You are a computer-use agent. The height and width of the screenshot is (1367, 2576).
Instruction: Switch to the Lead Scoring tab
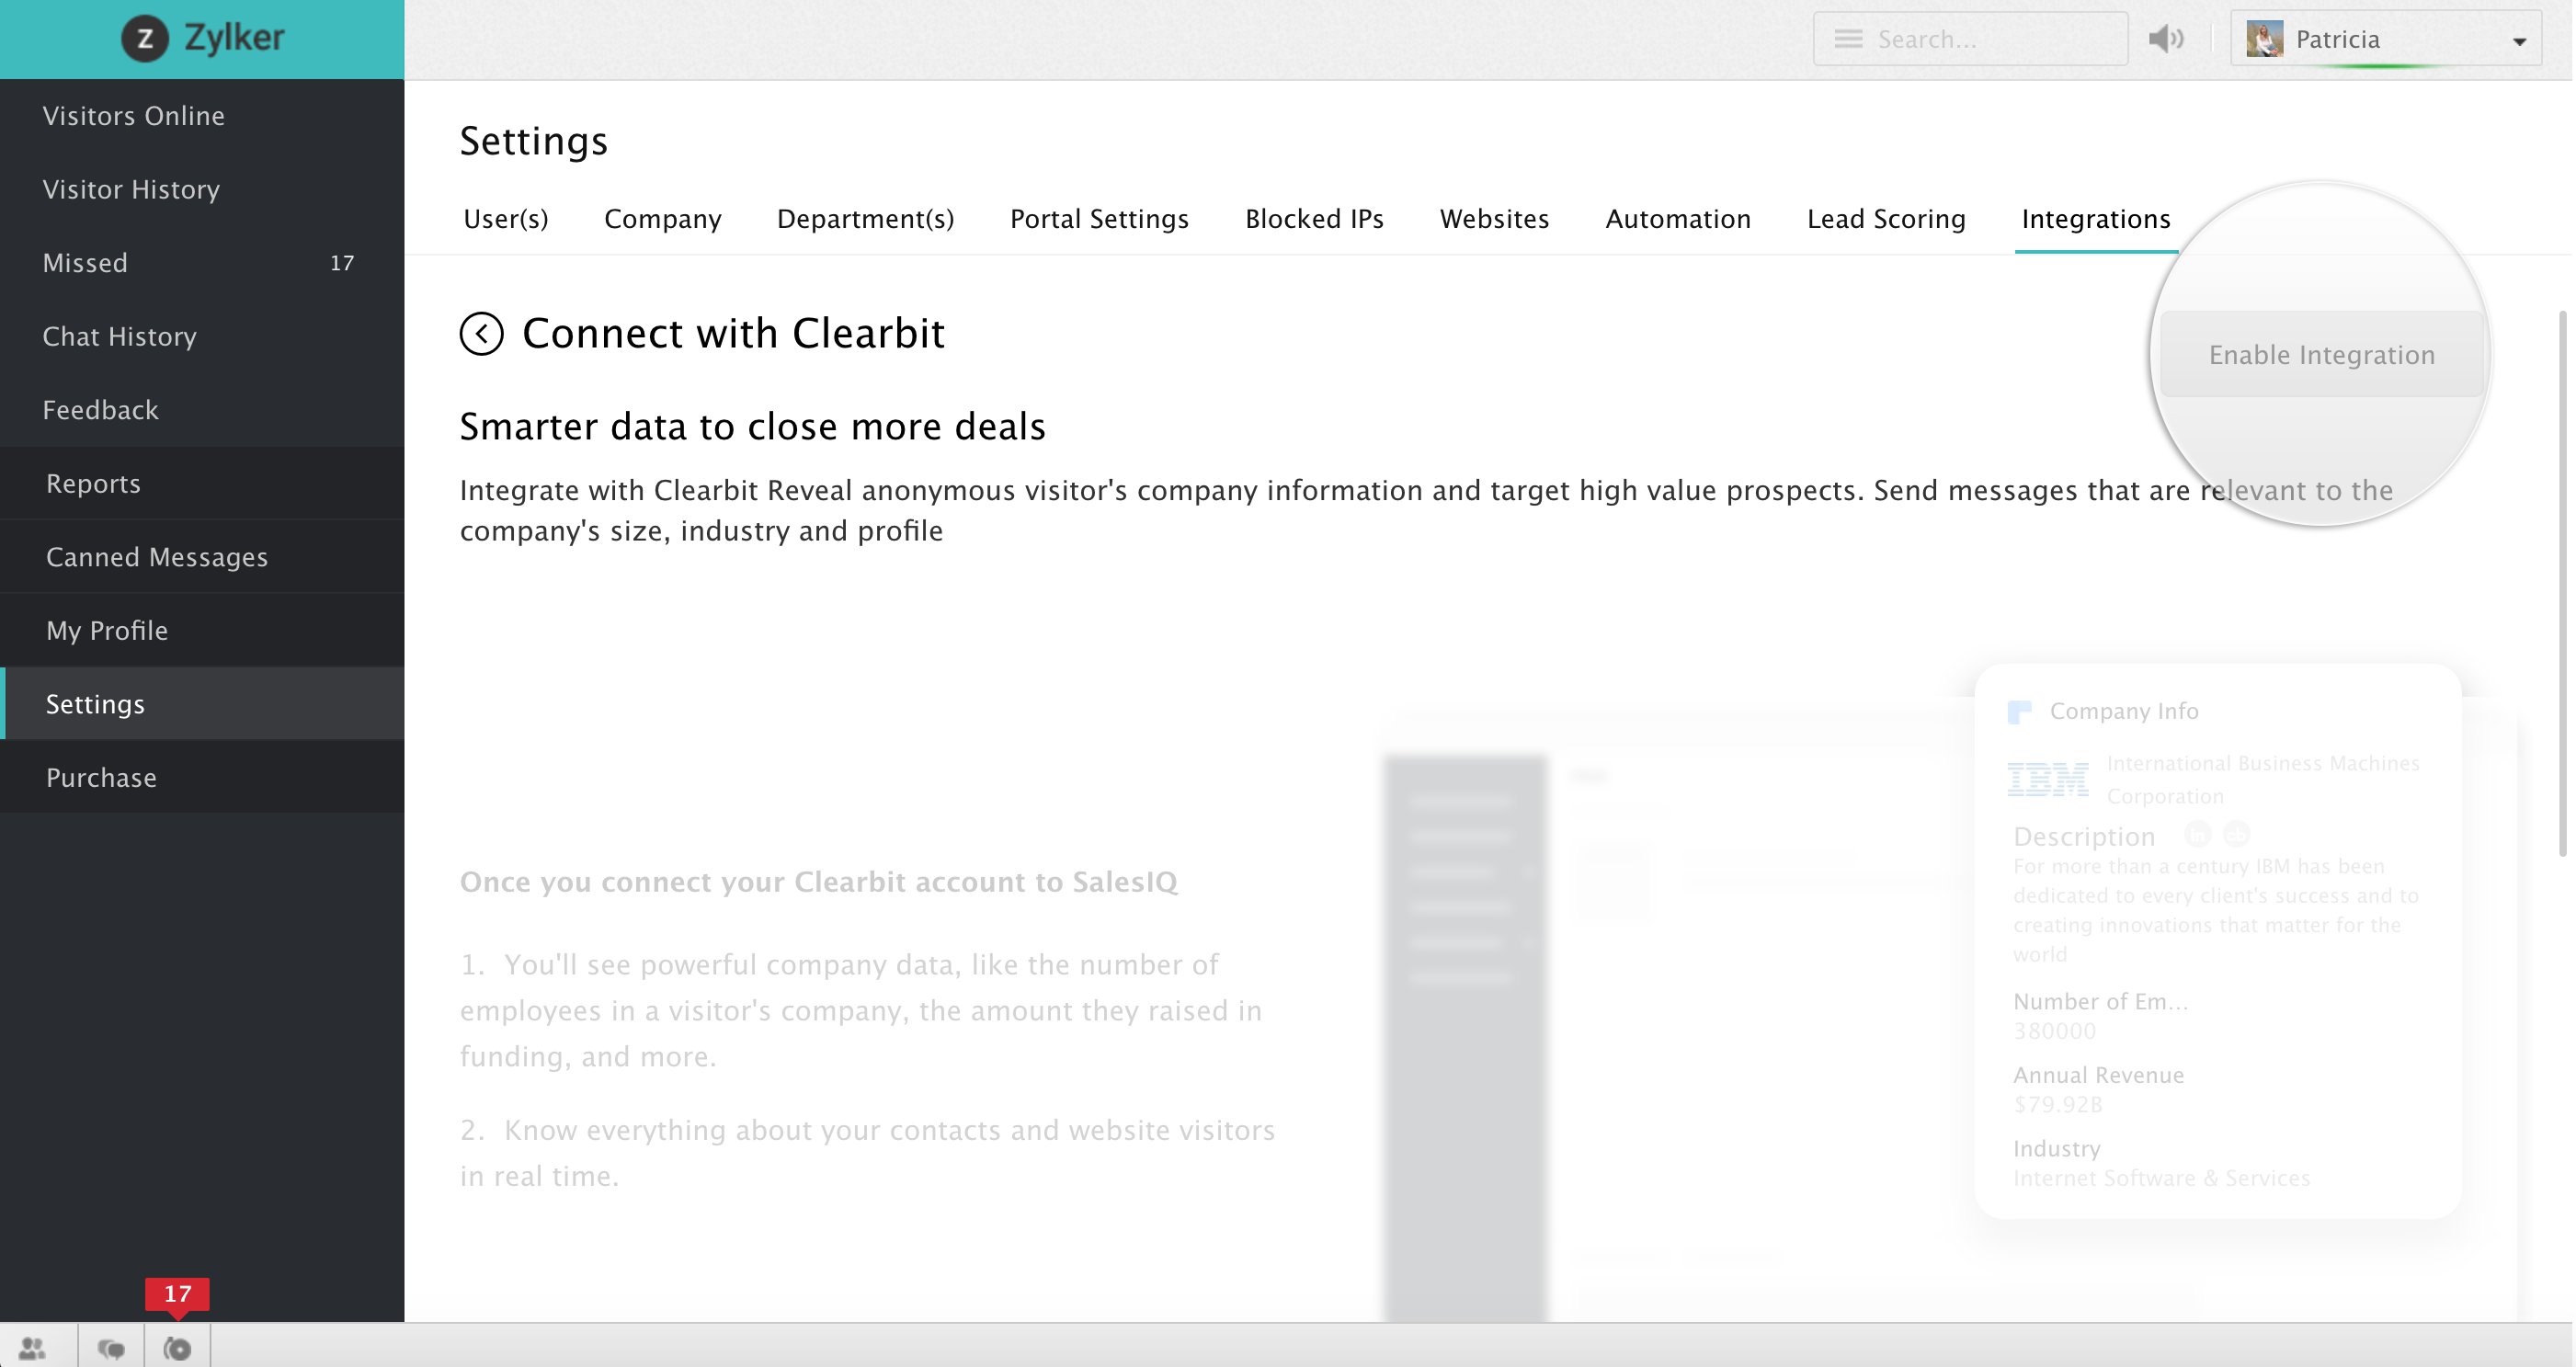[1885, 219]
